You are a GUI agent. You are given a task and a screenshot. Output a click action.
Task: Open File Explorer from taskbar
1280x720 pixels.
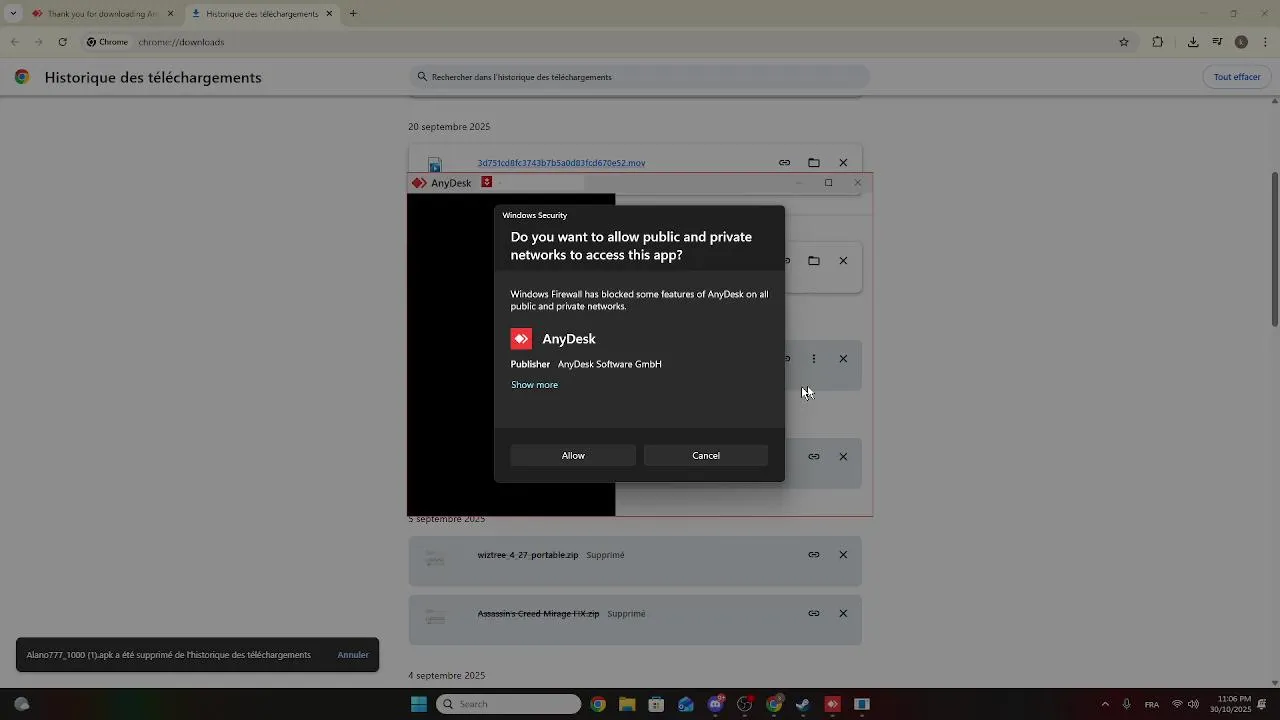coord(627,704)
